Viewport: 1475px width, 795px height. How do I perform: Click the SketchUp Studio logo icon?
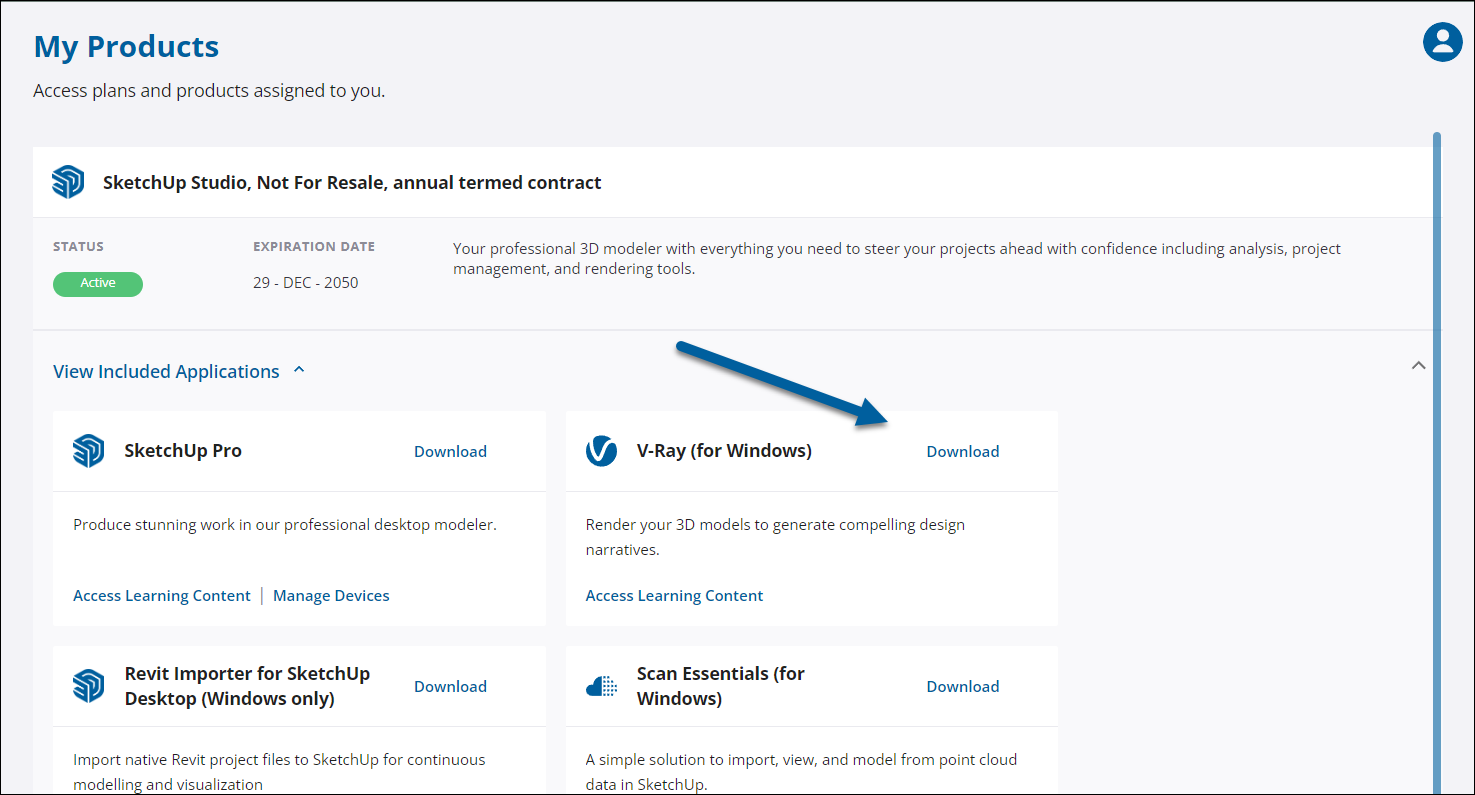pos(68,183)
